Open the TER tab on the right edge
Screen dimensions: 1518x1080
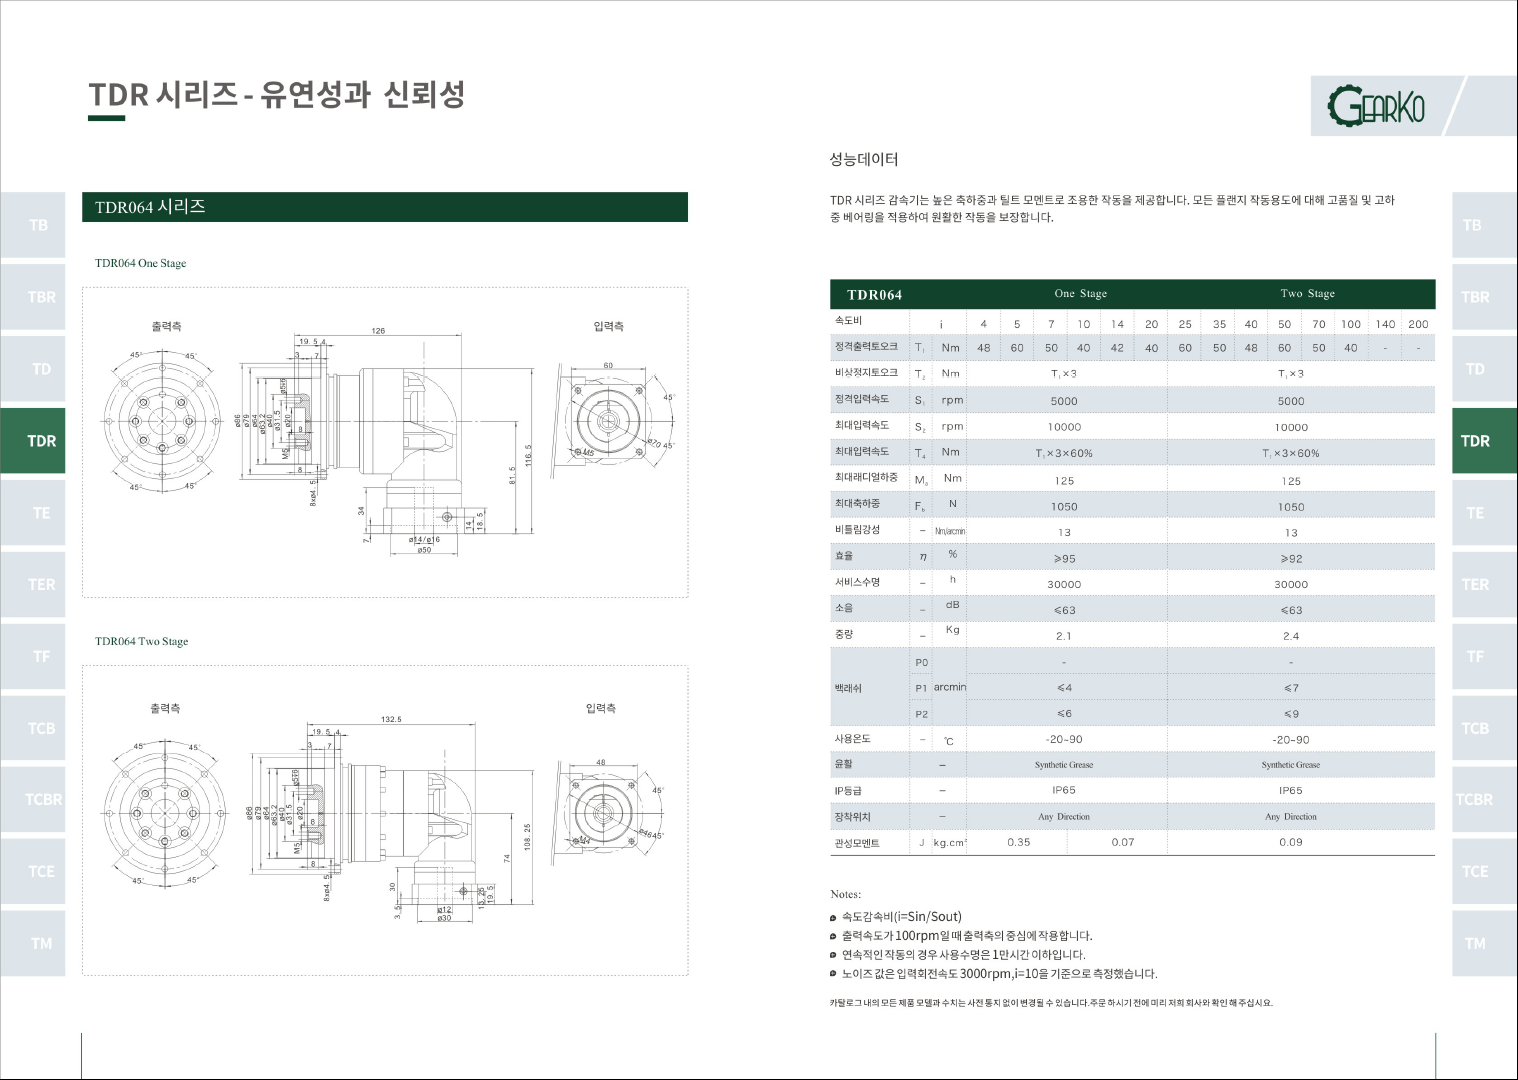[1485, 585]
